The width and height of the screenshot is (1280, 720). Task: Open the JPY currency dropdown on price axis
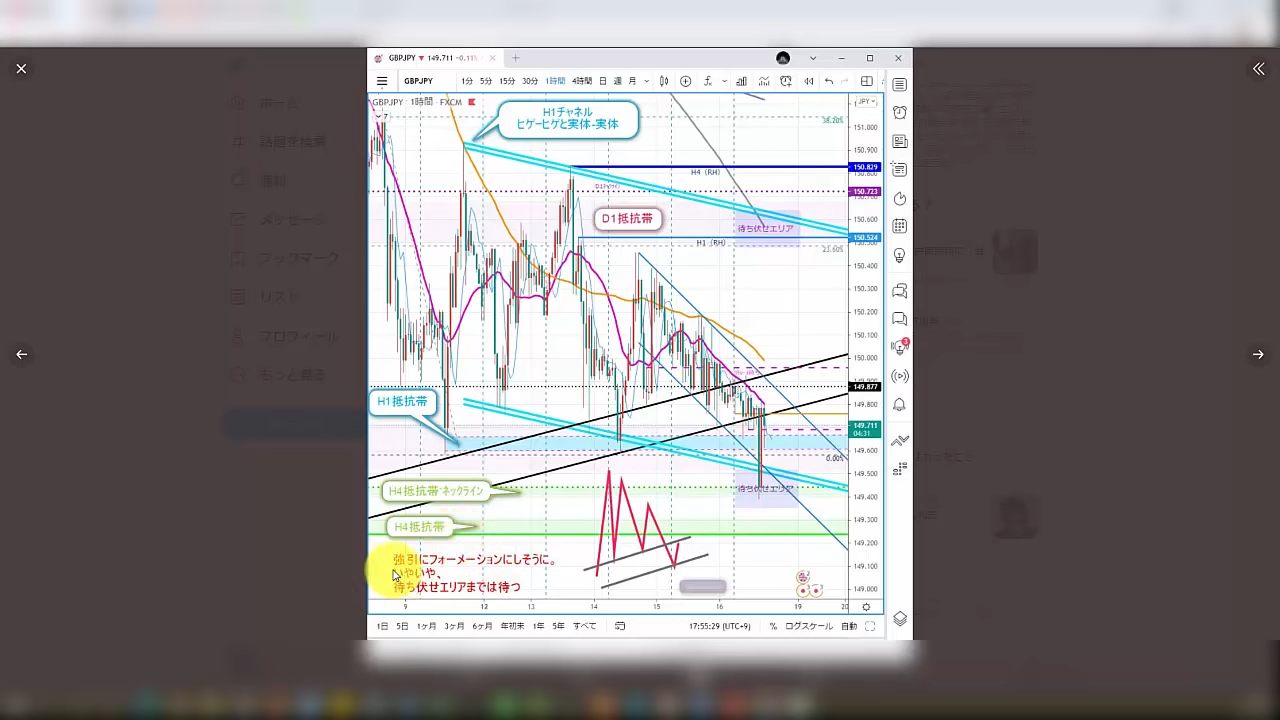(x=865, y=102)
